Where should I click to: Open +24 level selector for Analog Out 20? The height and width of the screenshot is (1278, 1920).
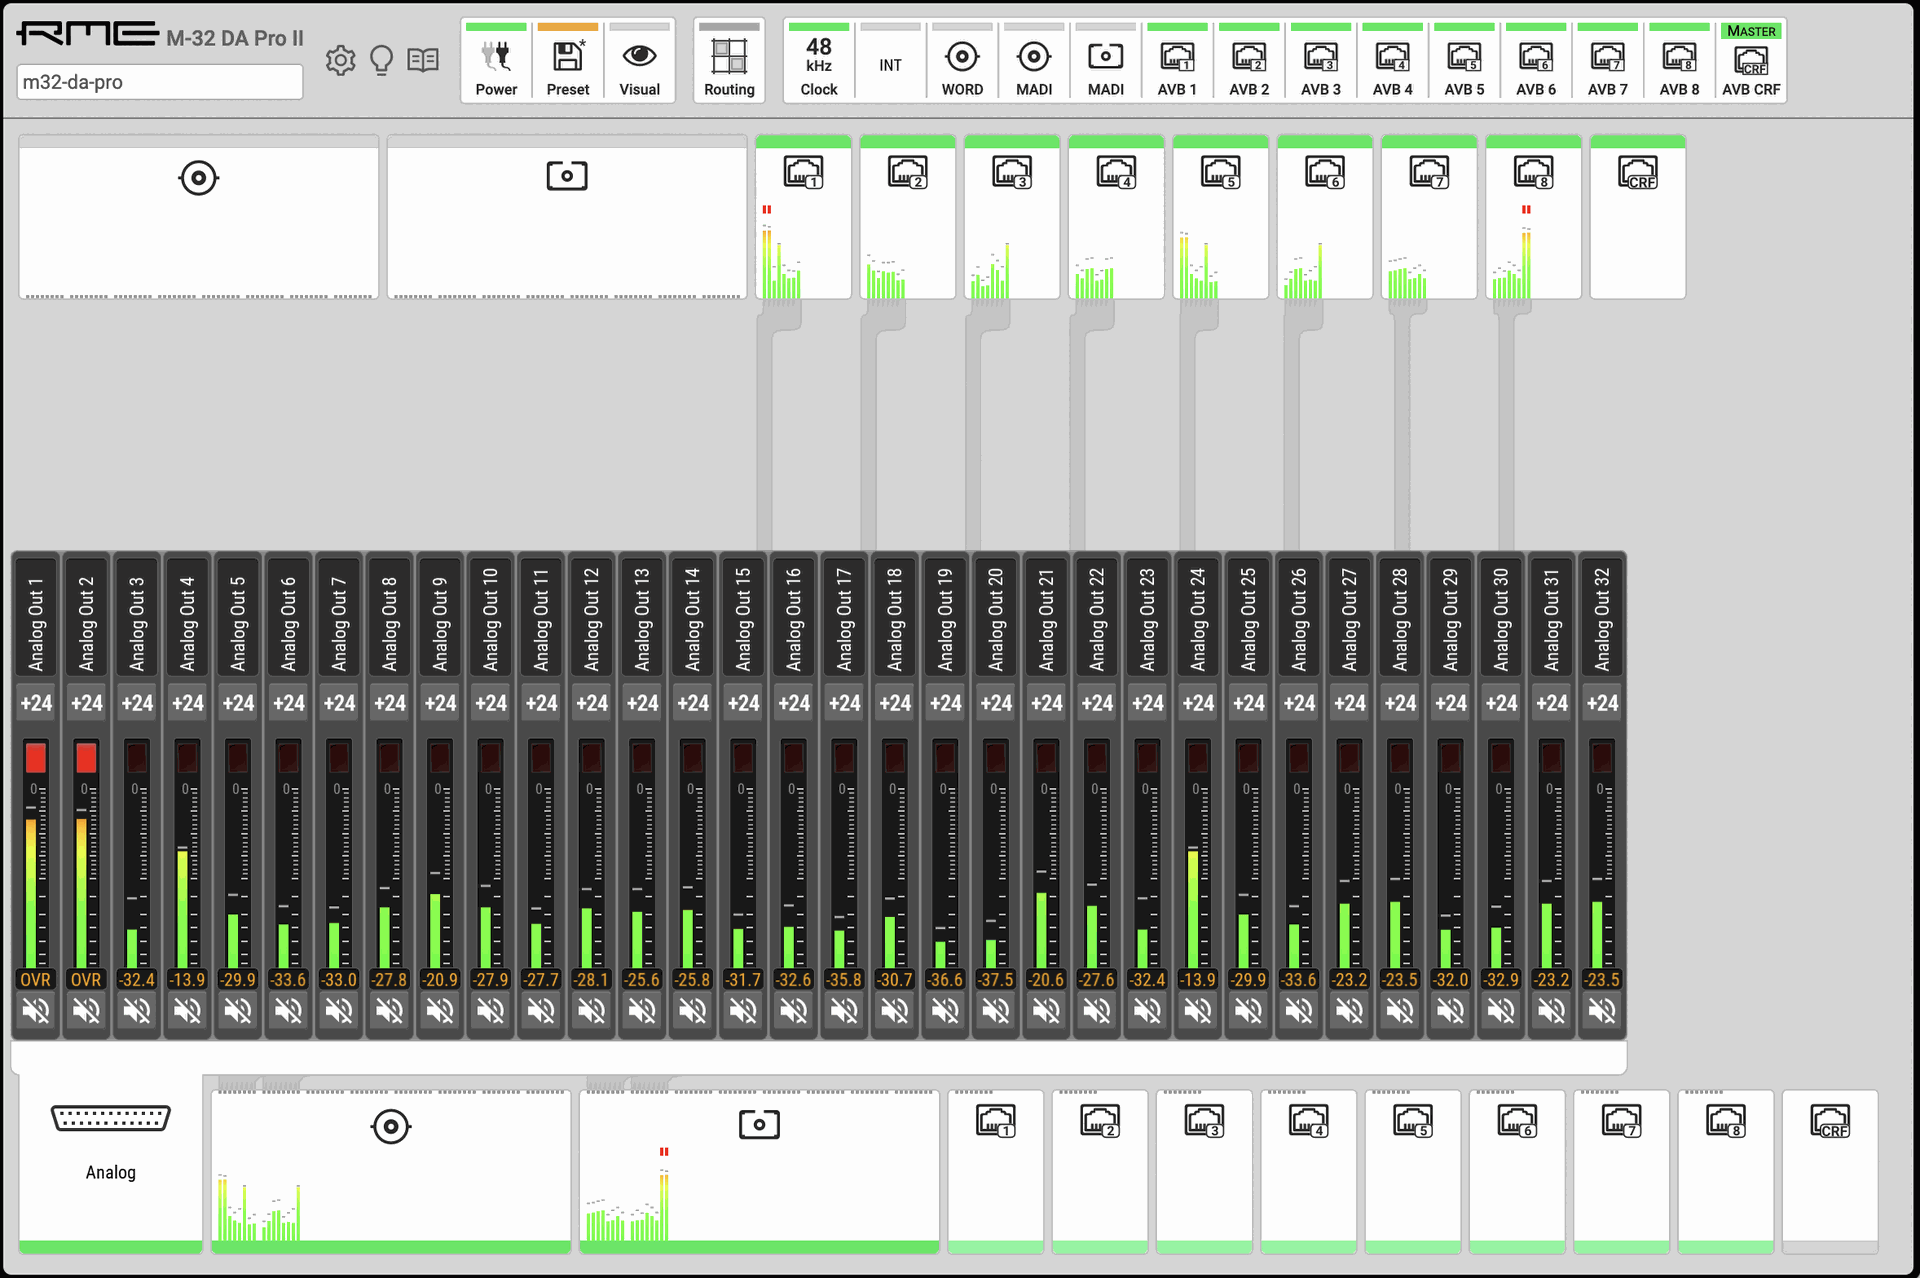996,703
